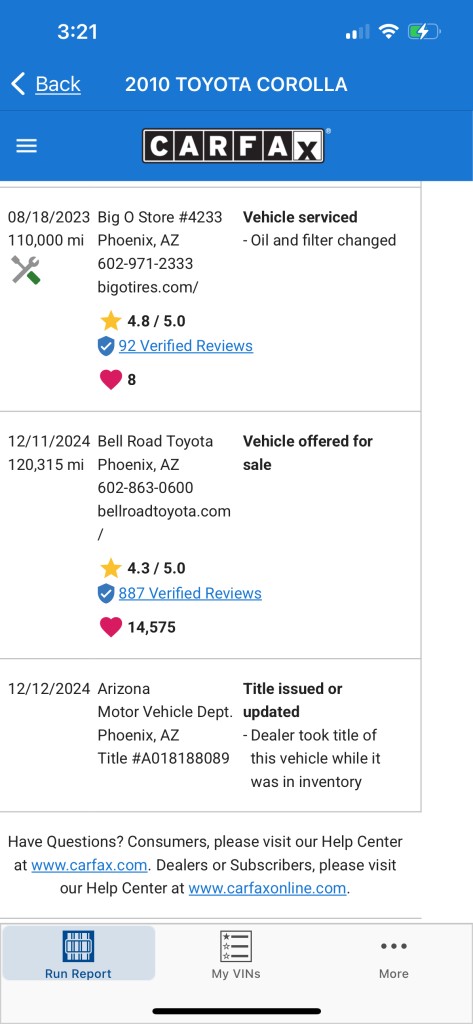Image resolution: width=473 pixels, height=1024 pixels.
Task: Tap the star beside 4.3 / 5.0
Action: click(110, 568)
